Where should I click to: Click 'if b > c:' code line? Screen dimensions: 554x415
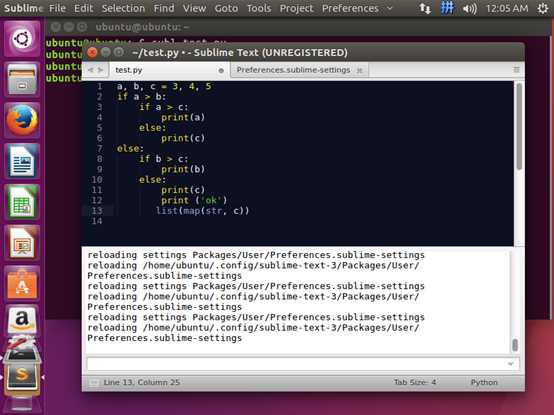[x=164, y=159]
